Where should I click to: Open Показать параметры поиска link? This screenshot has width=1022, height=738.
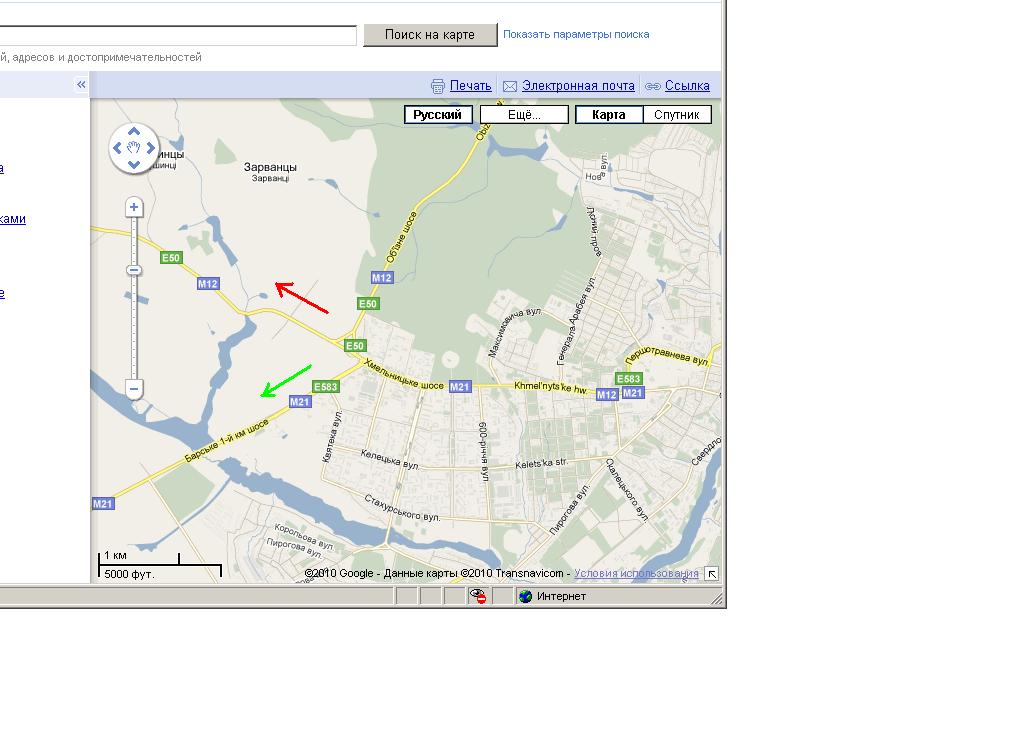(x=576, y=34)
